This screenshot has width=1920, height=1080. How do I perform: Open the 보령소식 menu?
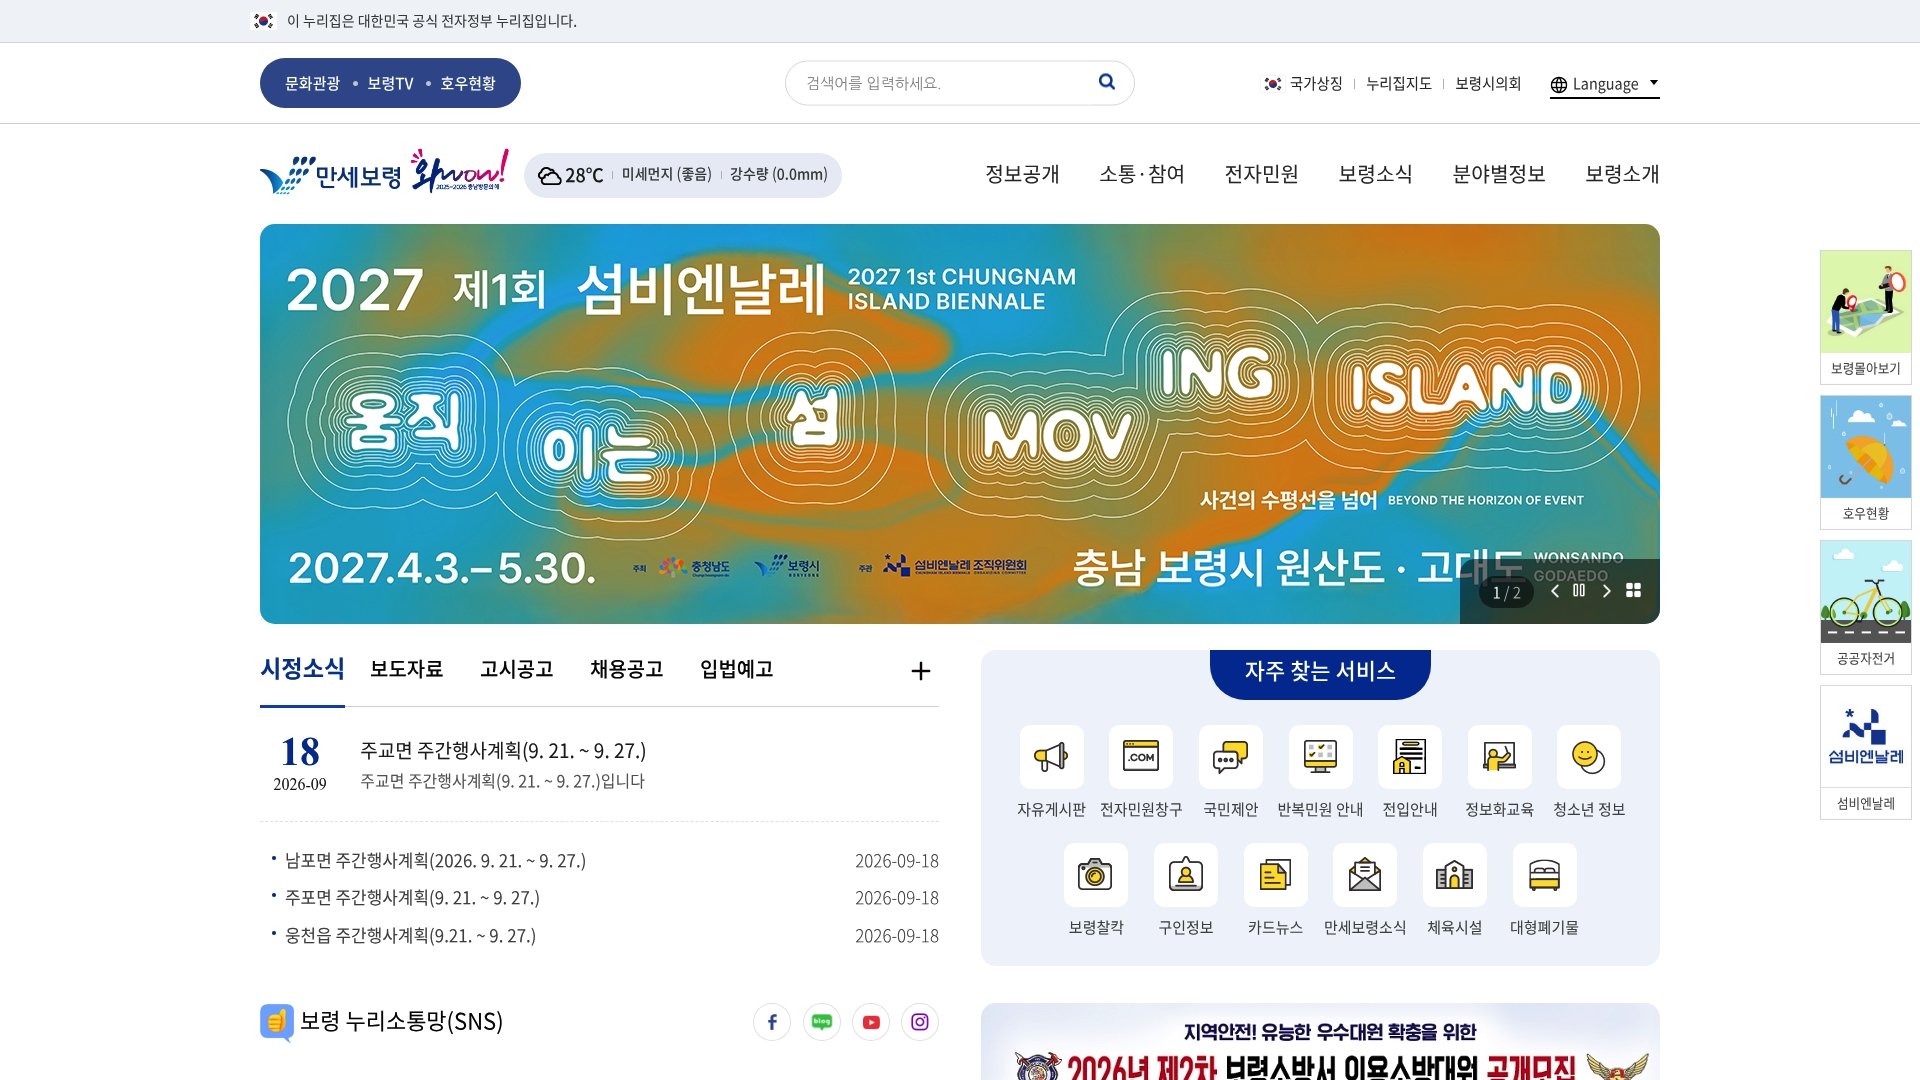[1375, 174]
